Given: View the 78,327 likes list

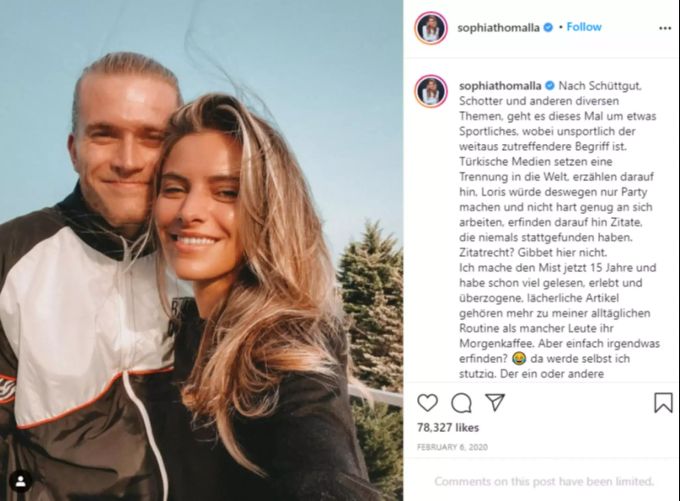Looking at the screenshot, I should click(448, 428).
